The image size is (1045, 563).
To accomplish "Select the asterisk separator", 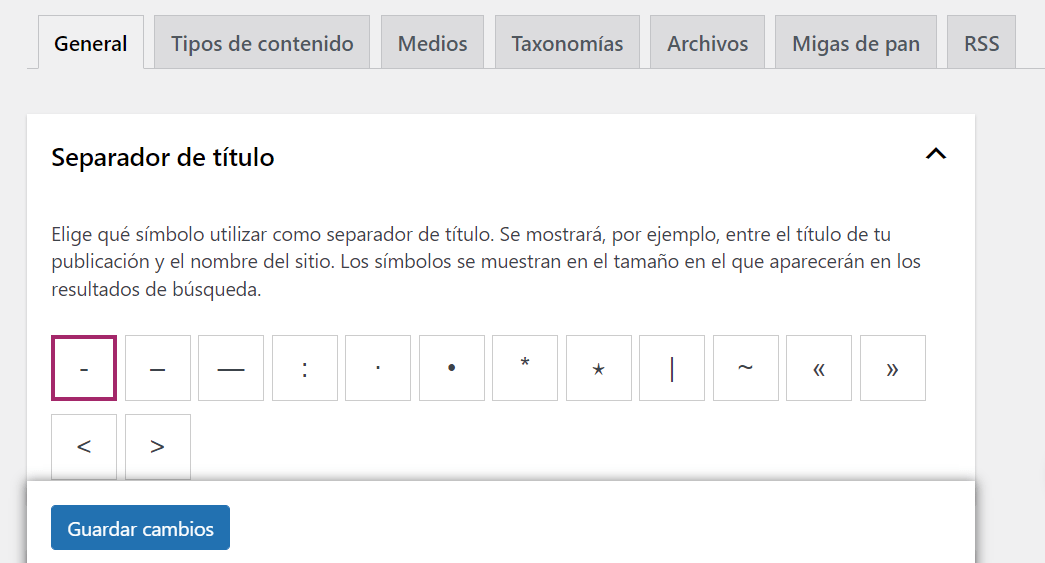I will (x=525, y=368).
